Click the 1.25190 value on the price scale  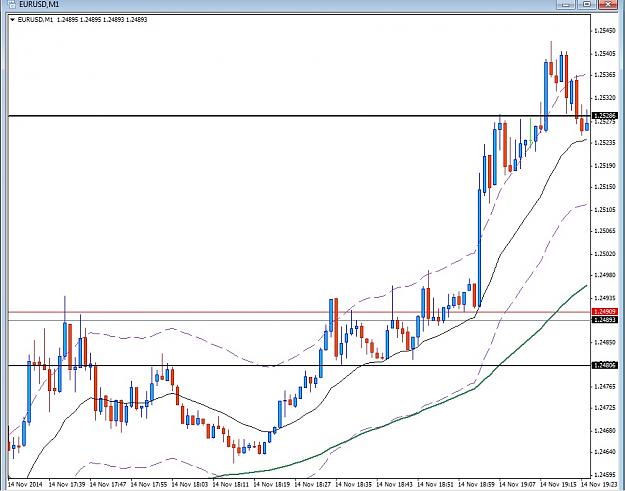click(x=605, y=165)
